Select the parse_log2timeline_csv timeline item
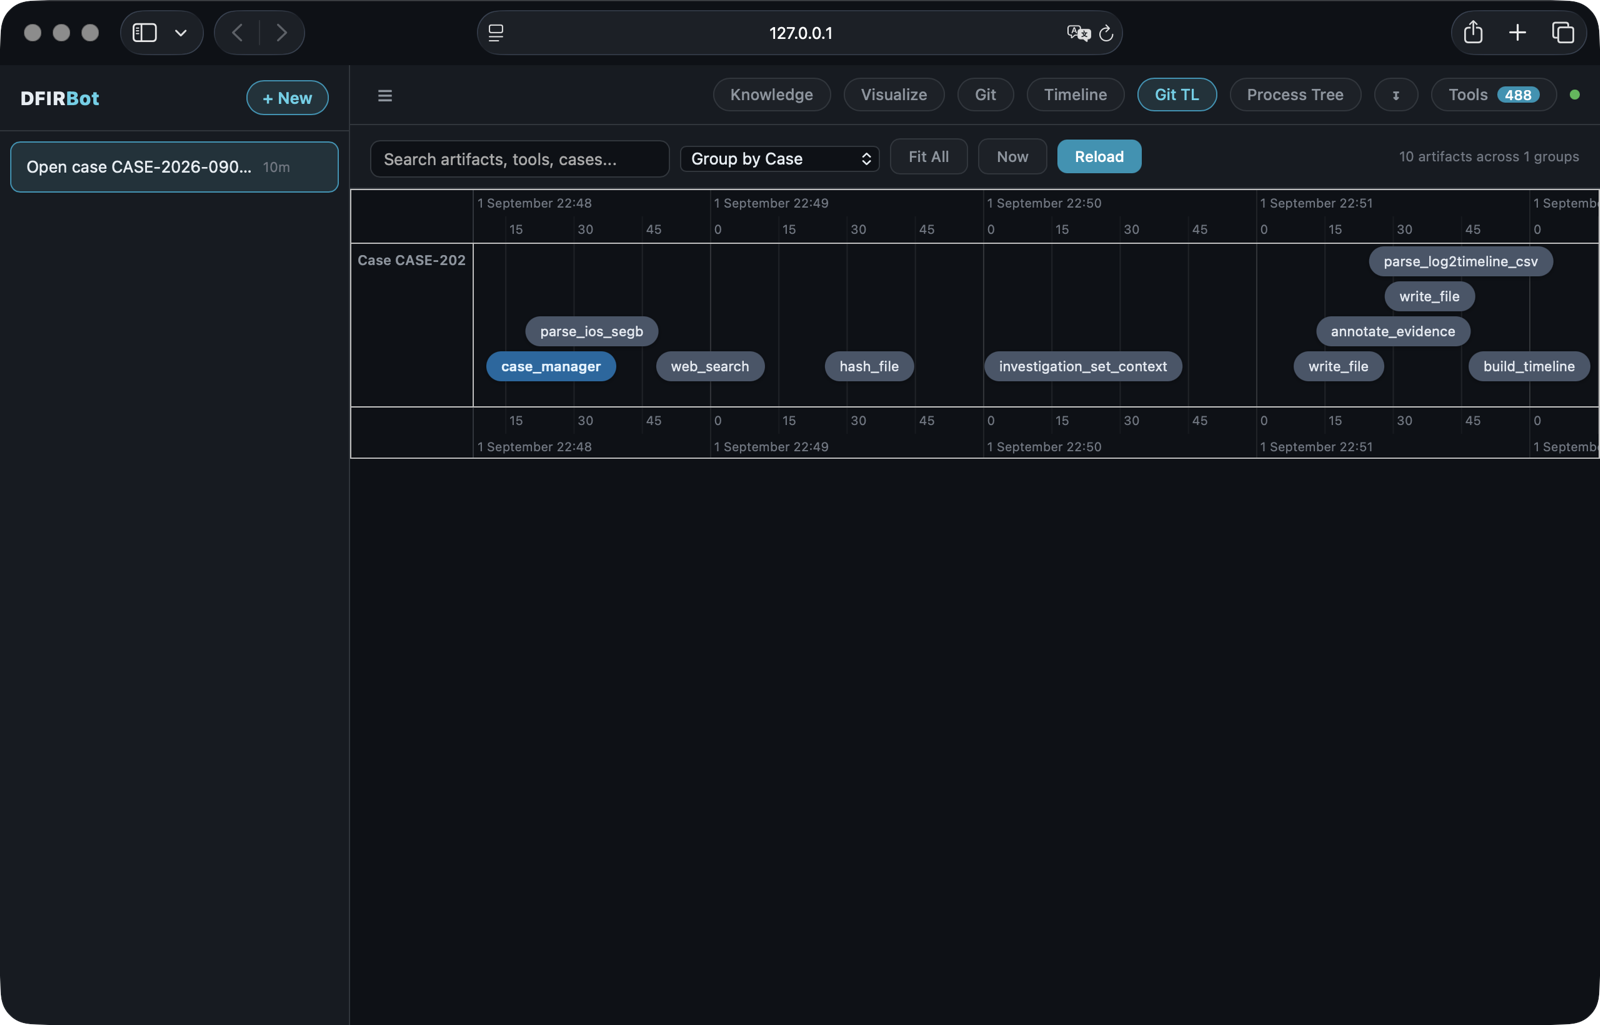Screen dimensions: 1600x1025 (x=1461, y=262)
